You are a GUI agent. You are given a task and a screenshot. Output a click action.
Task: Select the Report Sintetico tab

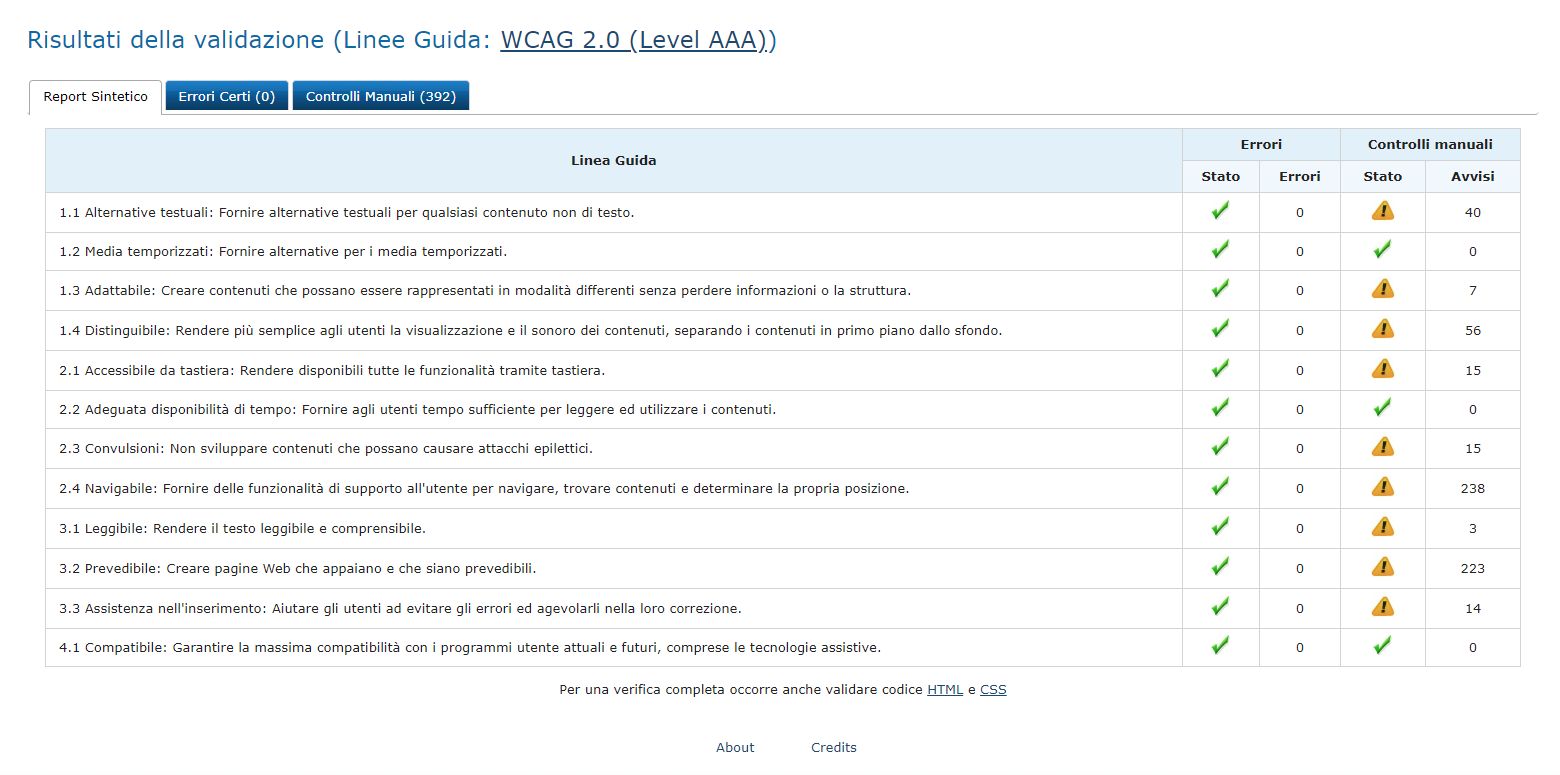[95, 97]
